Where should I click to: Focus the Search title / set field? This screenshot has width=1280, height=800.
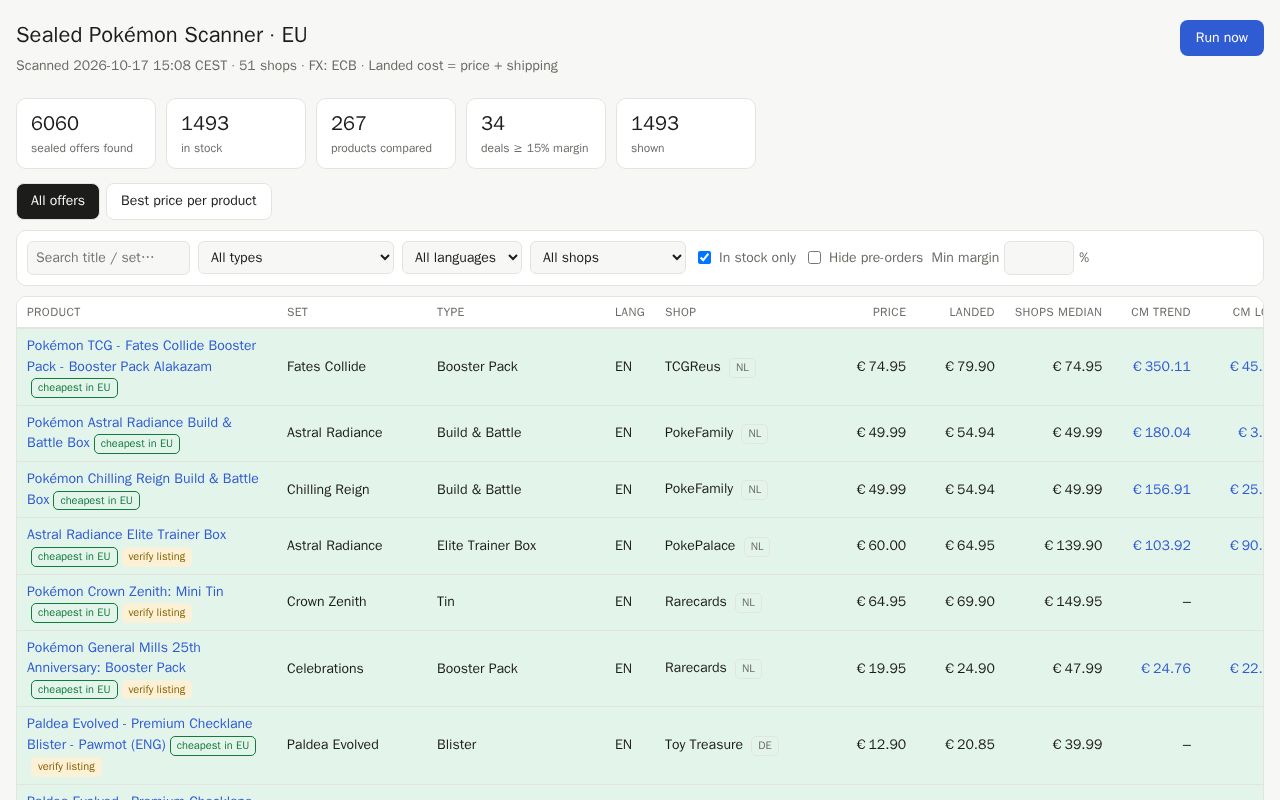(108, 258)
